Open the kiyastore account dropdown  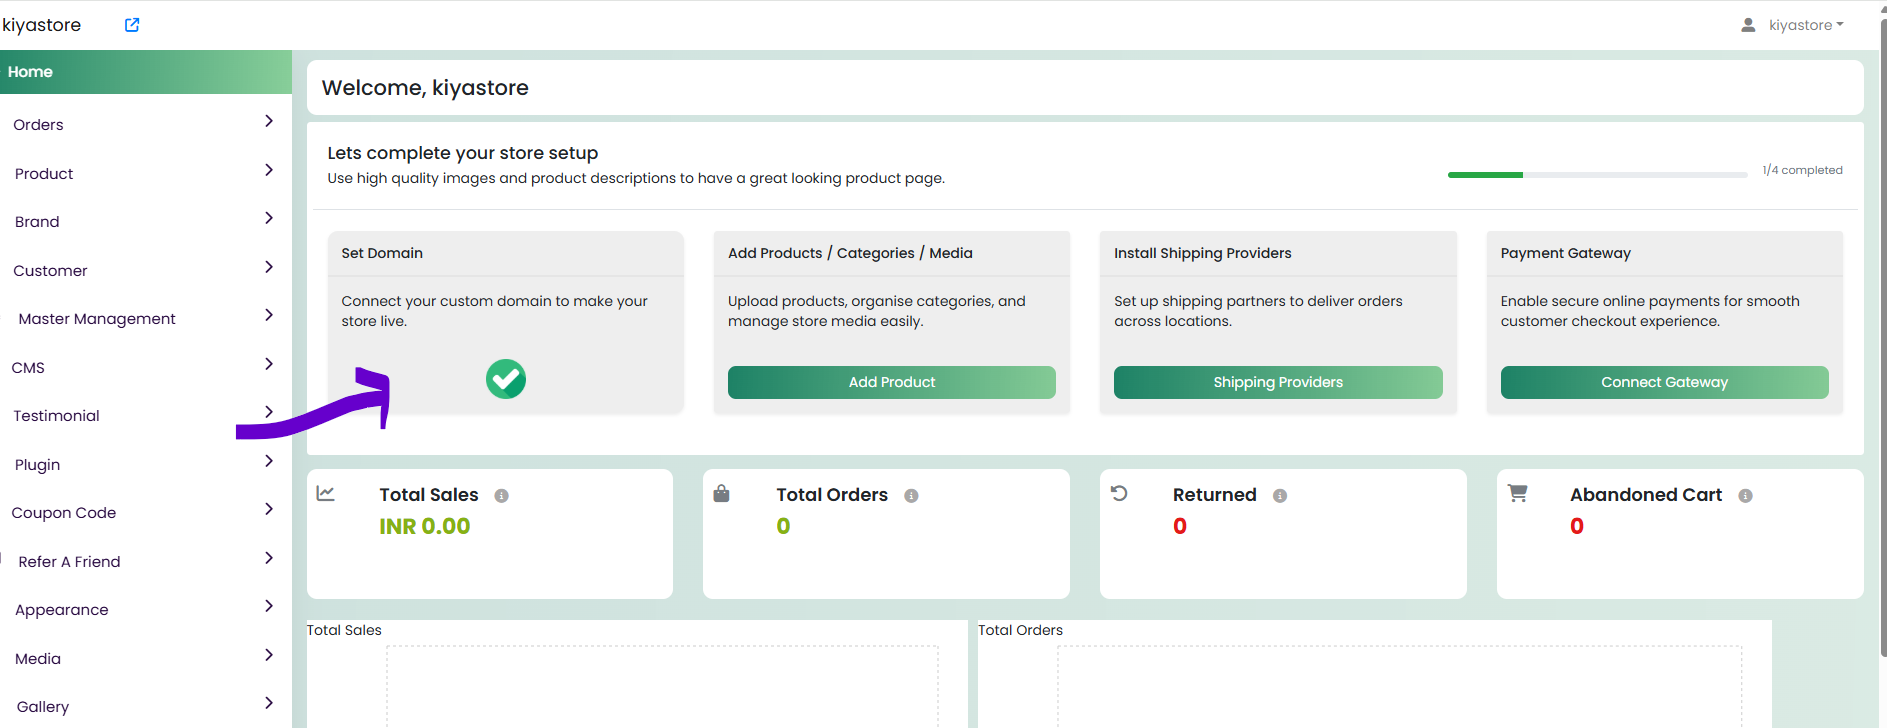click(1806, 25)
